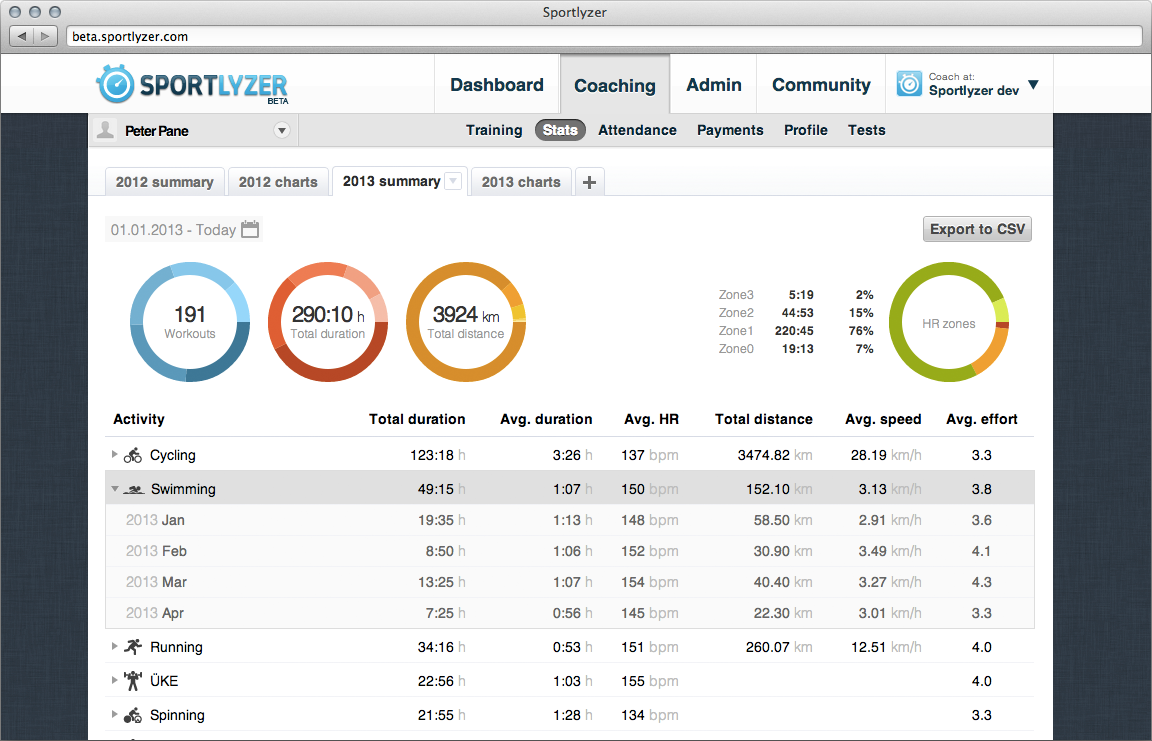The image size is (1152, 741).
Task: Click the Sportlyzer stopwatch logo
Action: pos(115,84)
